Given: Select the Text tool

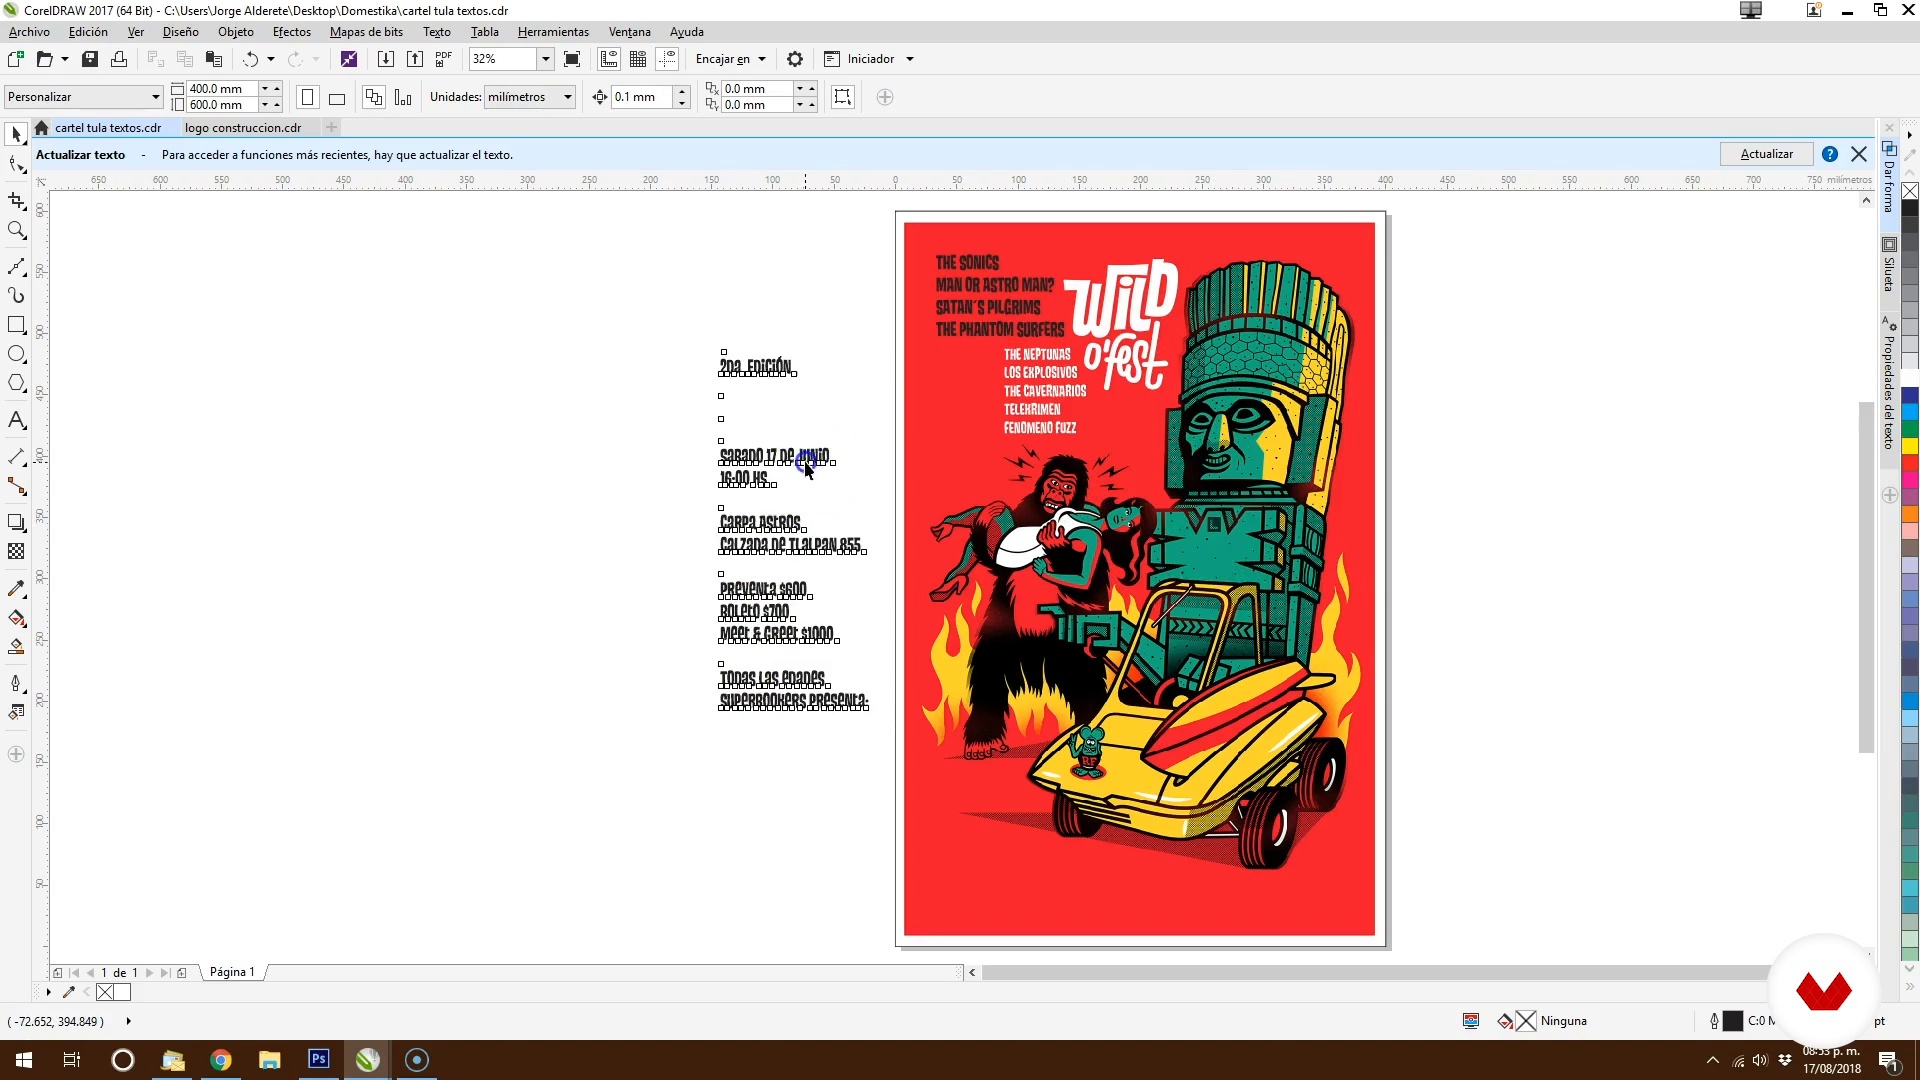Looking at the screenshot, I should coord(16,420).
